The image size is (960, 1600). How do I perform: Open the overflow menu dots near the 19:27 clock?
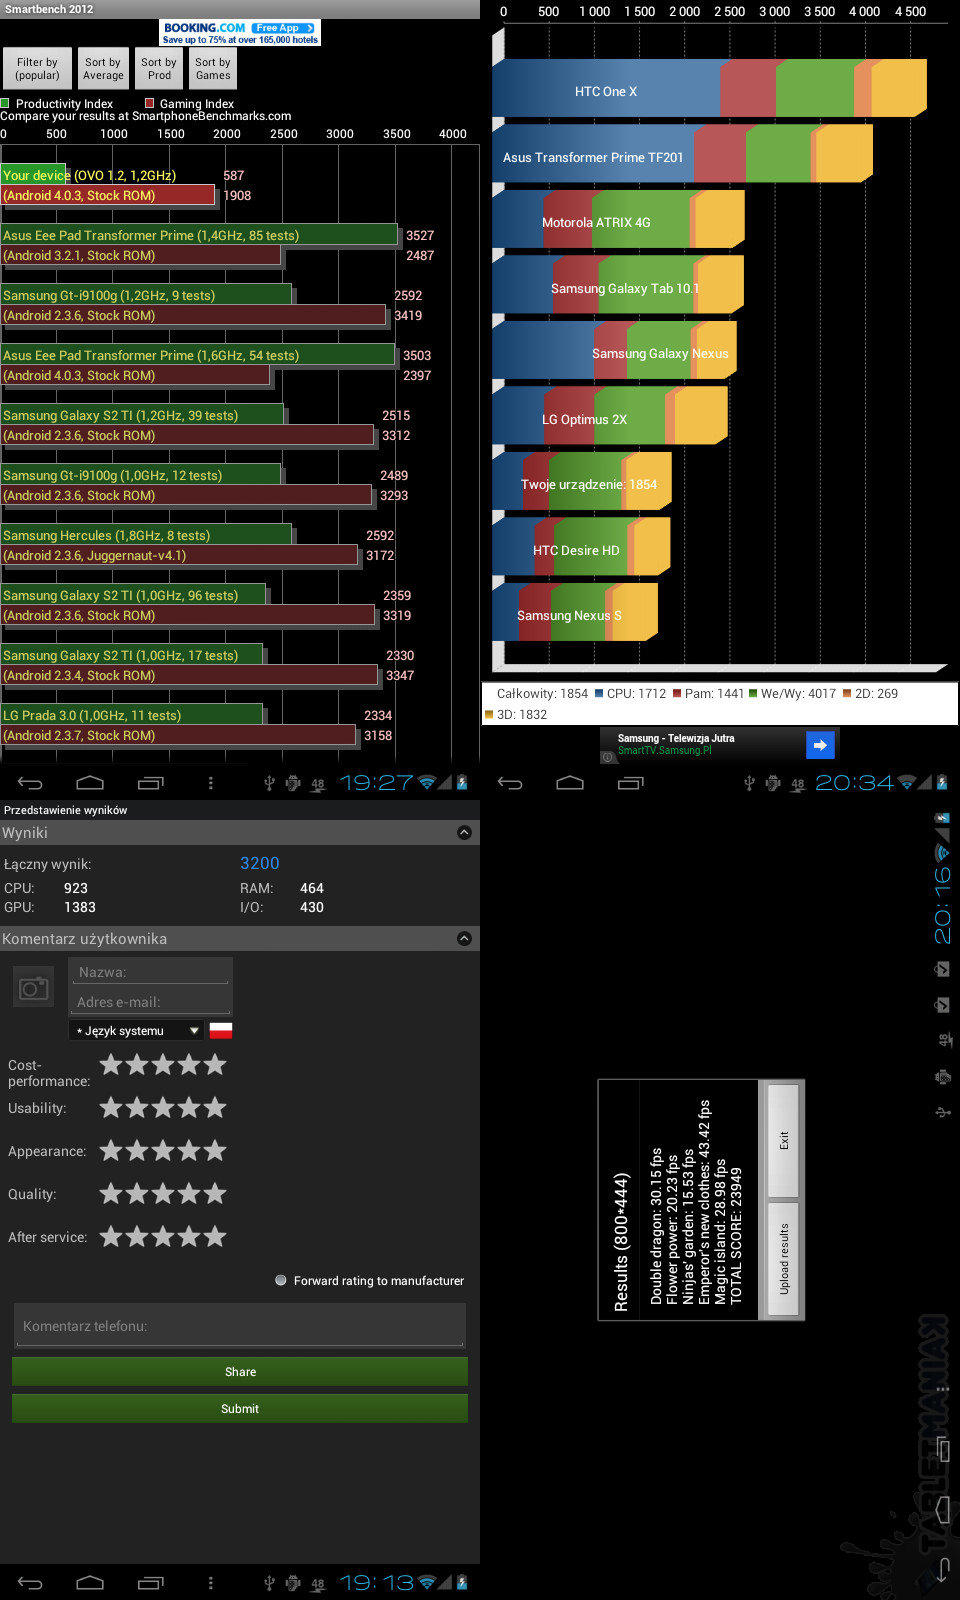[210, 783]
